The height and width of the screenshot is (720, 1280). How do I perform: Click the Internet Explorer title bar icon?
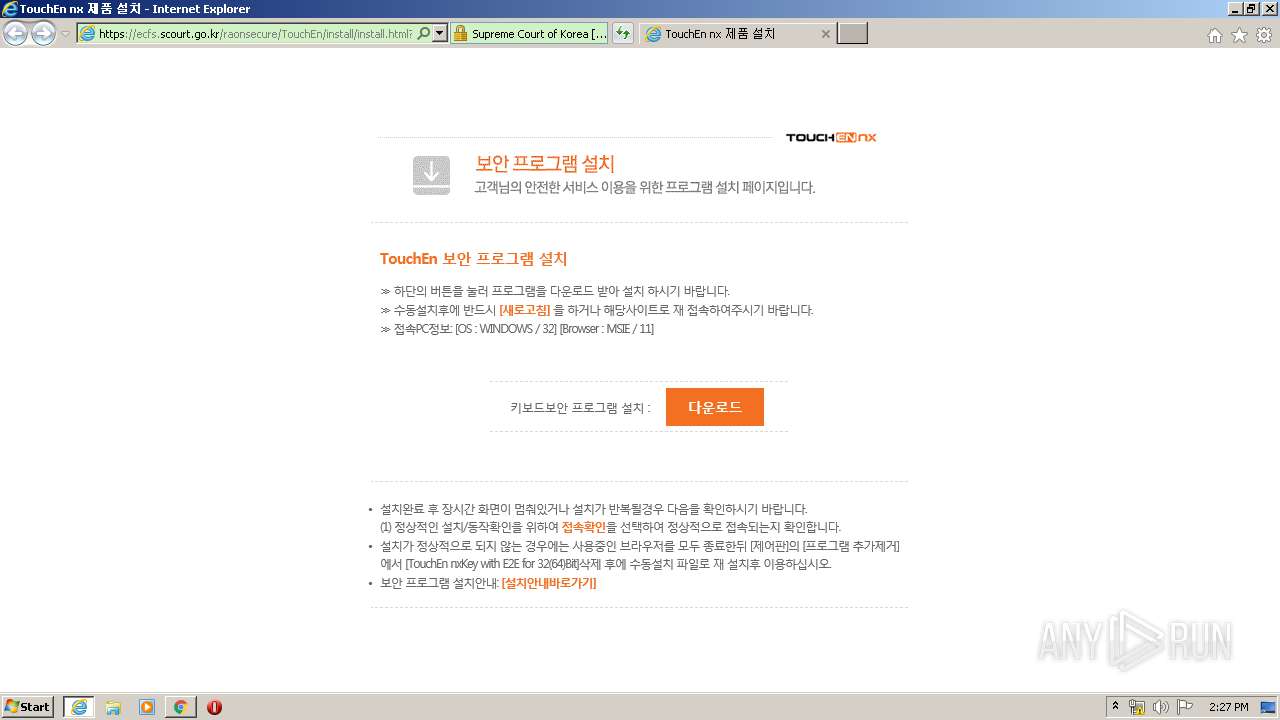click(10, 9)
